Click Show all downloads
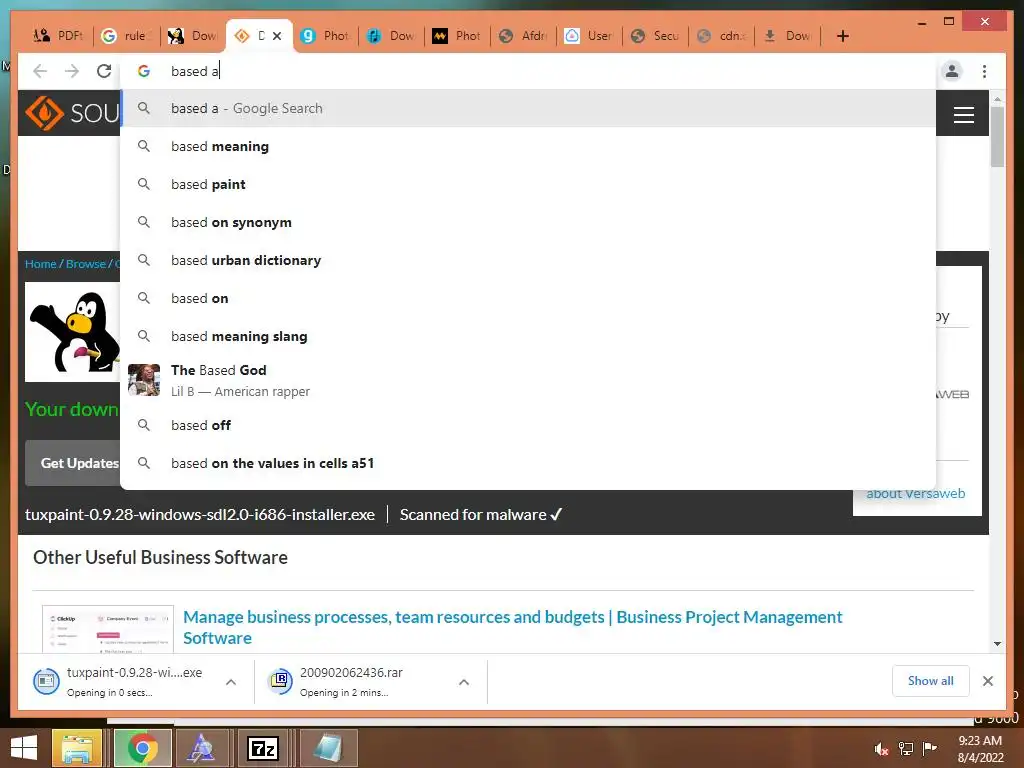The width and height of the screenshot is (1024, 768). tap(931, 681)
